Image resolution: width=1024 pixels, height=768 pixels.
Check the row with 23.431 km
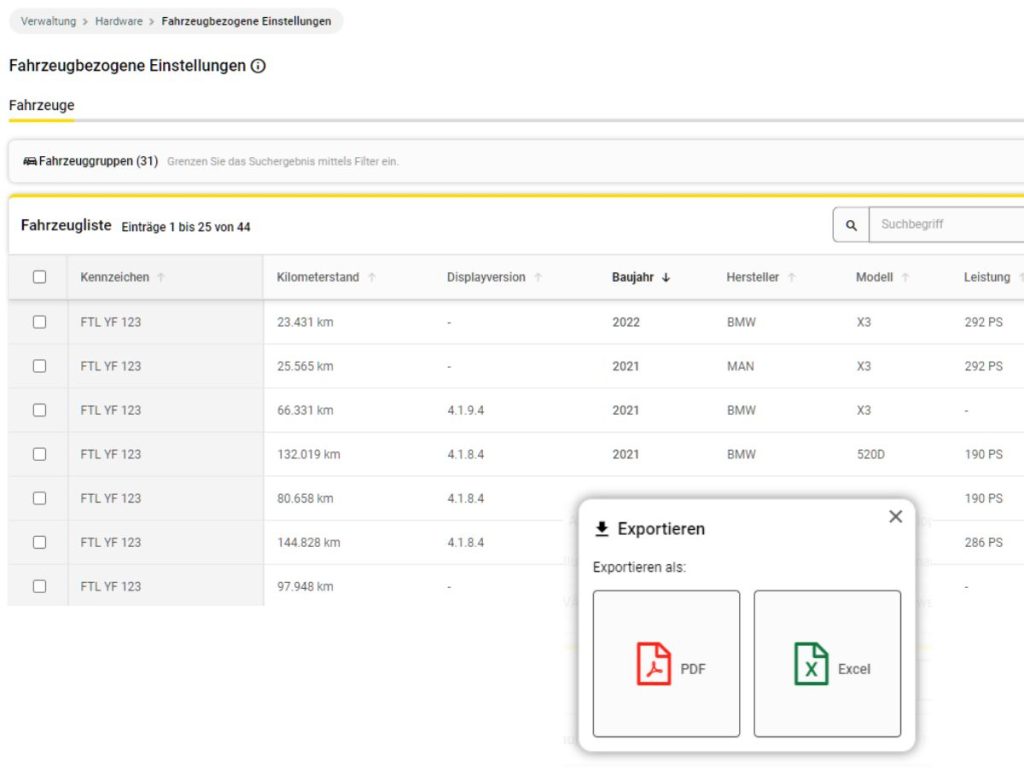tap(39, 322)
